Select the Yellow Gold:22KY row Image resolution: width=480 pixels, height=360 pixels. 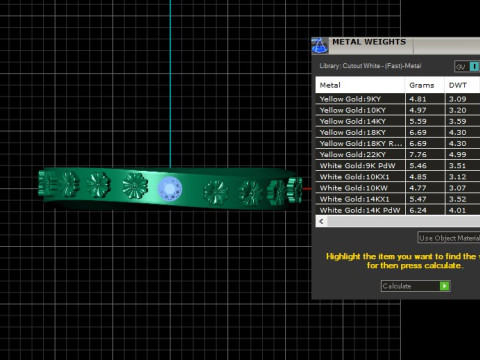pyautogui.click(x=398, y=155)
